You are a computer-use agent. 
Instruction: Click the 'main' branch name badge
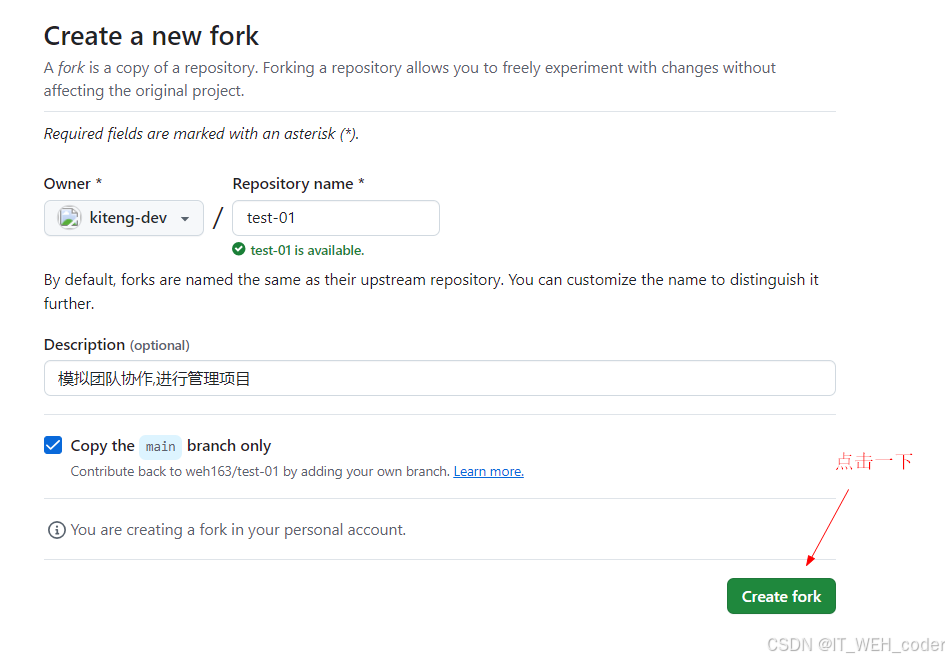(x=160, y=446)
